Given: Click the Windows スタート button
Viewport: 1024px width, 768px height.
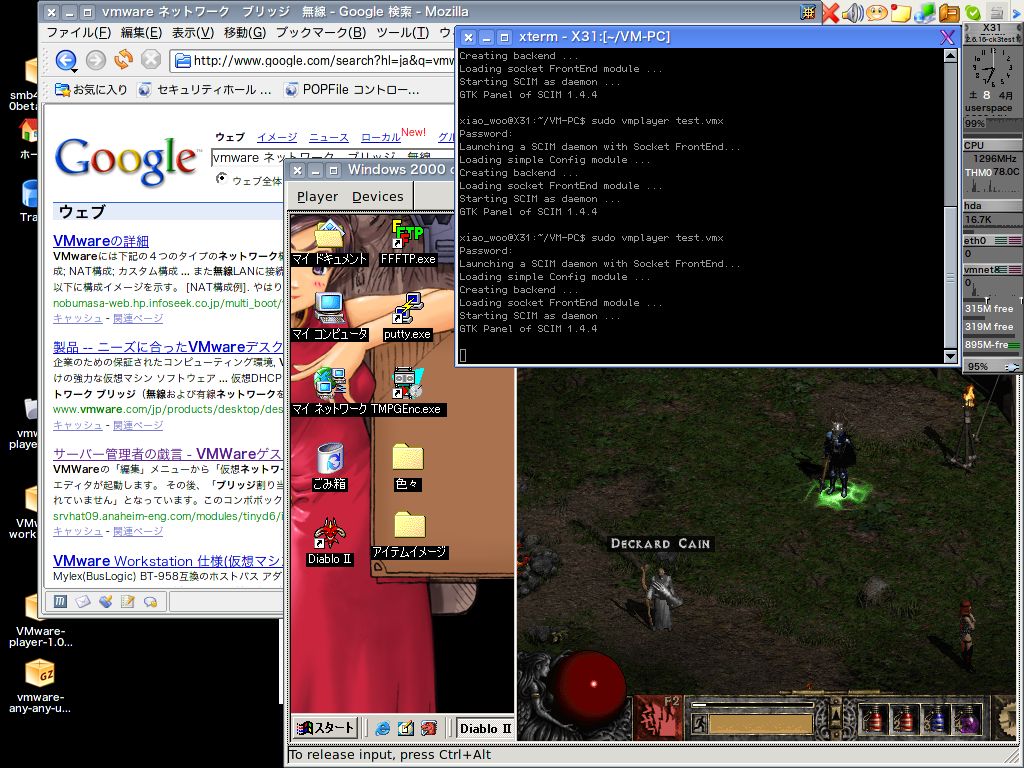Looking at the screenshot, I should [324, 728].
